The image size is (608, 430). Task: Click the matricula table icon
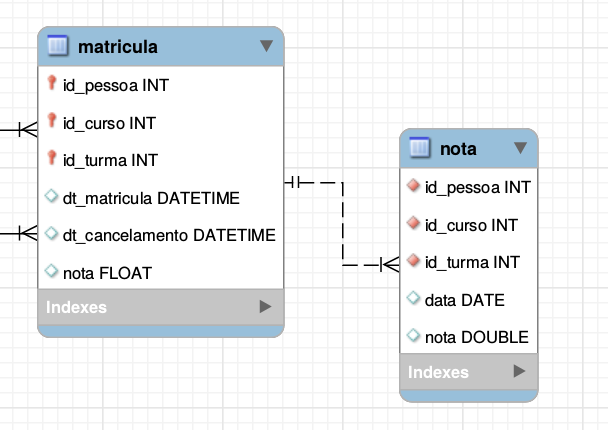[58, 46]
